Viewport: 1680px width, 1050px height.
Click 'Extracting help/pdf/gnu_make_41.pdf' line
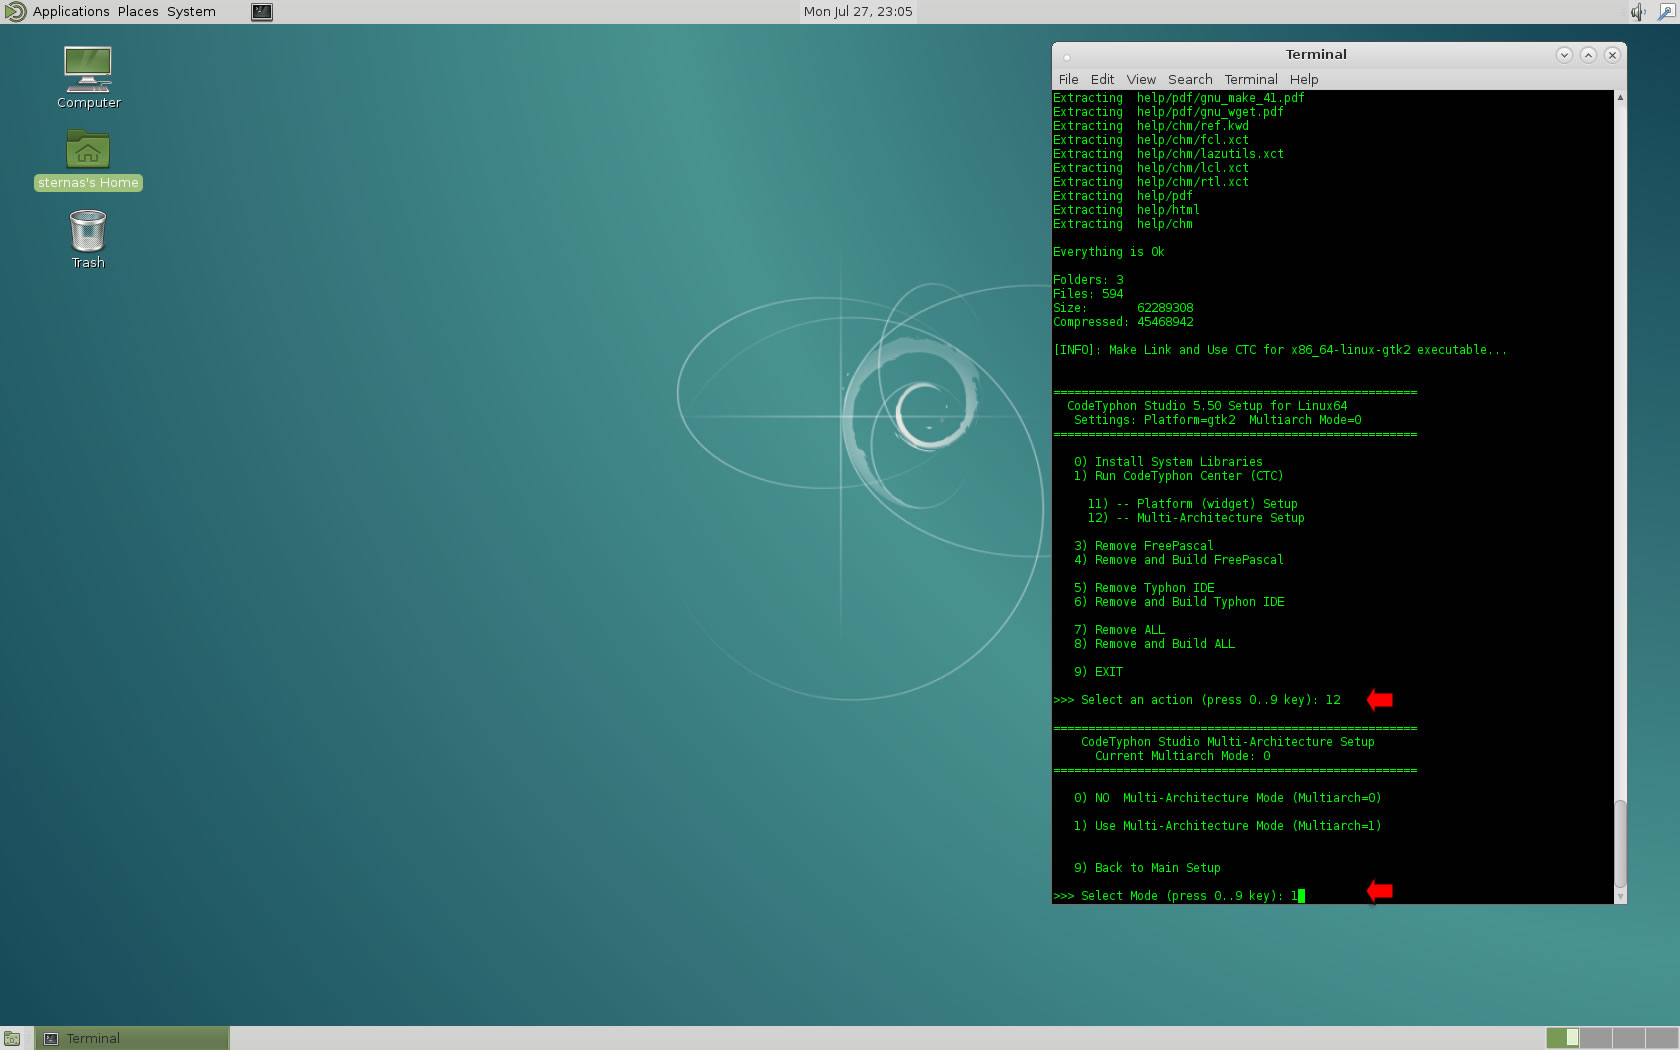(x=1179, y=98)
